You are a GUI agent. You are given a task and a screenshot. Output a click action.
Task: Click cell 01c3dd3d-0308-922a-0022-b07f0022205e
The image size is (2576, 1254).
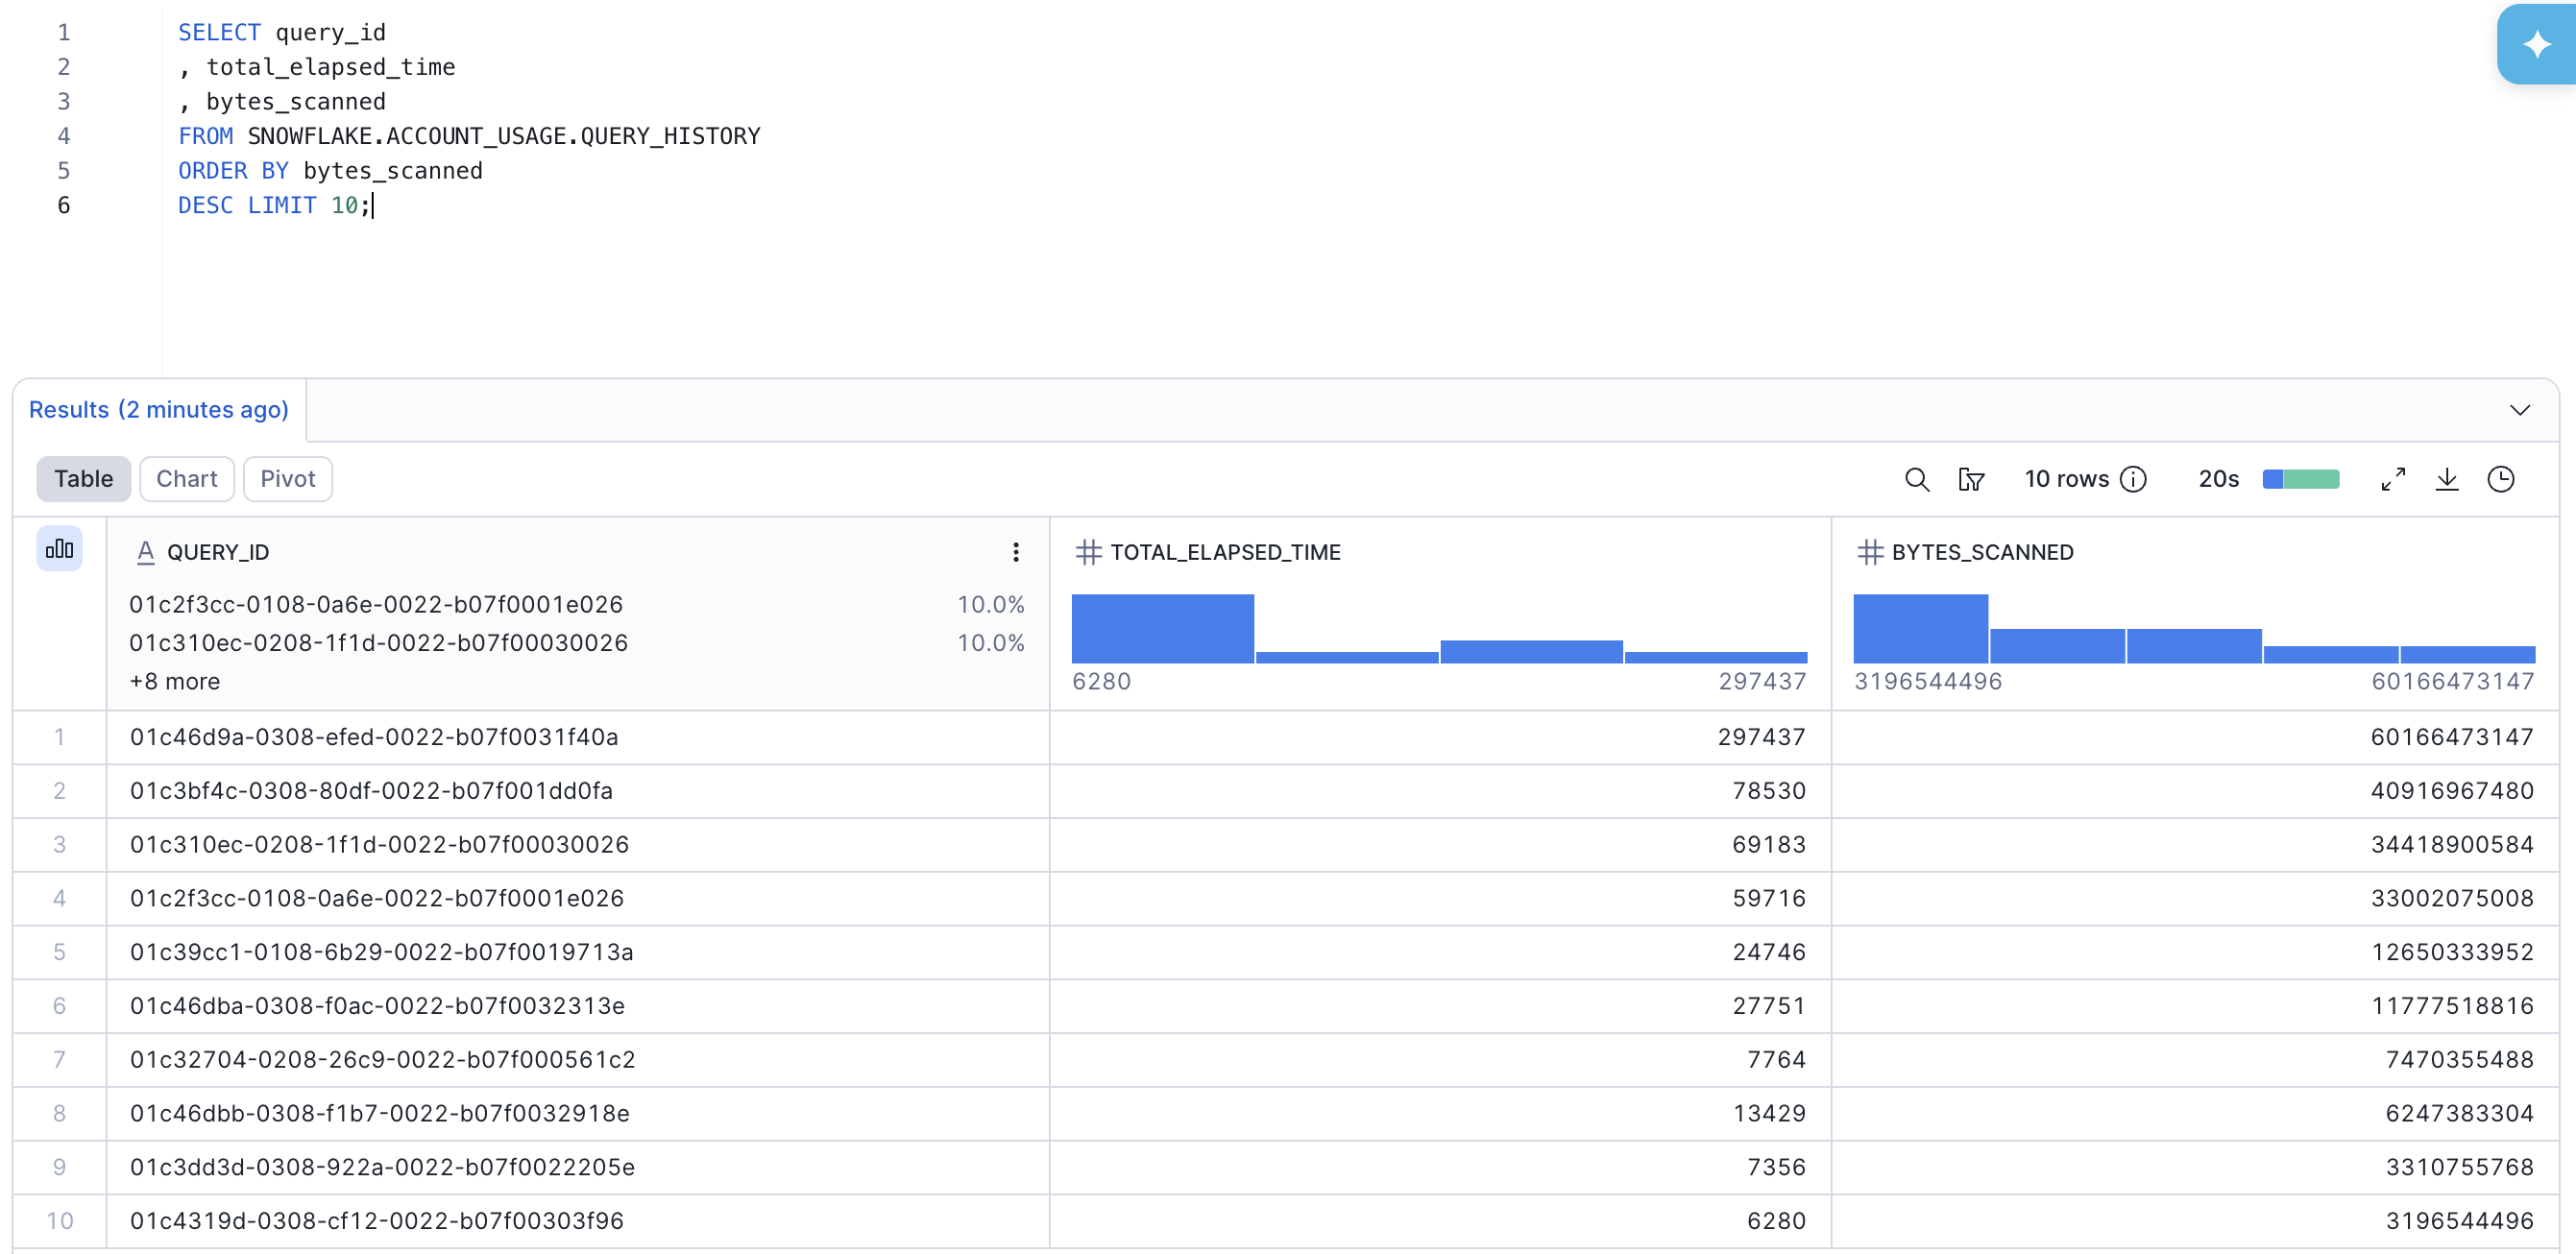pyautogui.click(x=577, y=1168)
